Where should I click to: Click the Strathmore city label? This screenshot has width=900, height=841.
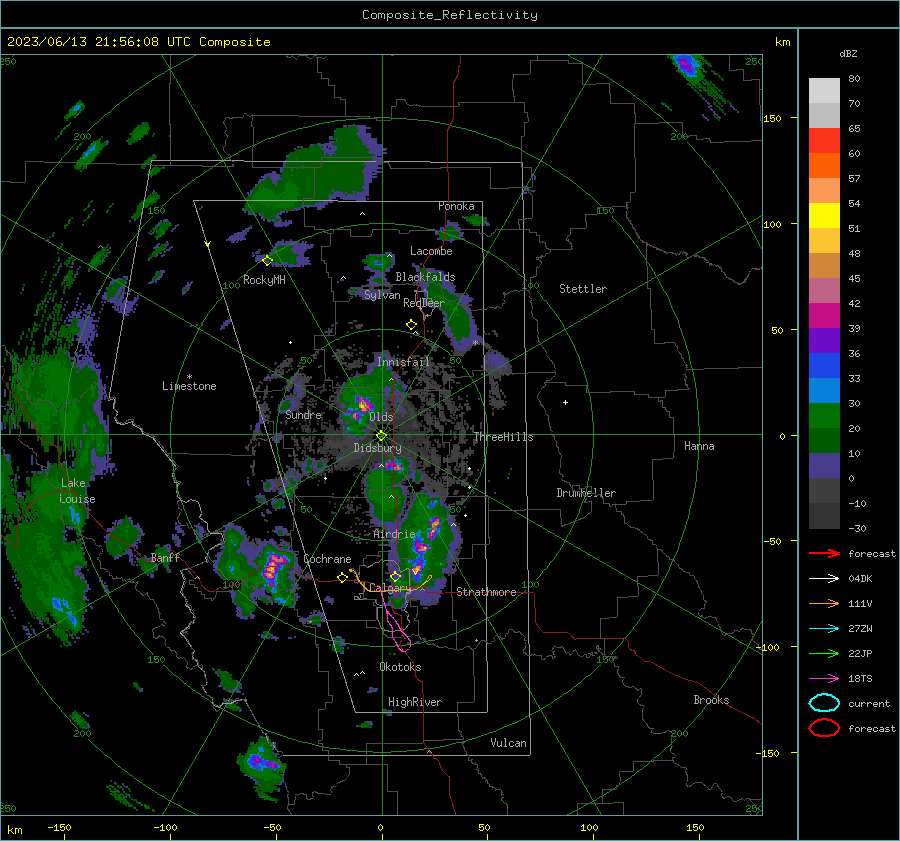pyautogui.click(x=486, y=592)
